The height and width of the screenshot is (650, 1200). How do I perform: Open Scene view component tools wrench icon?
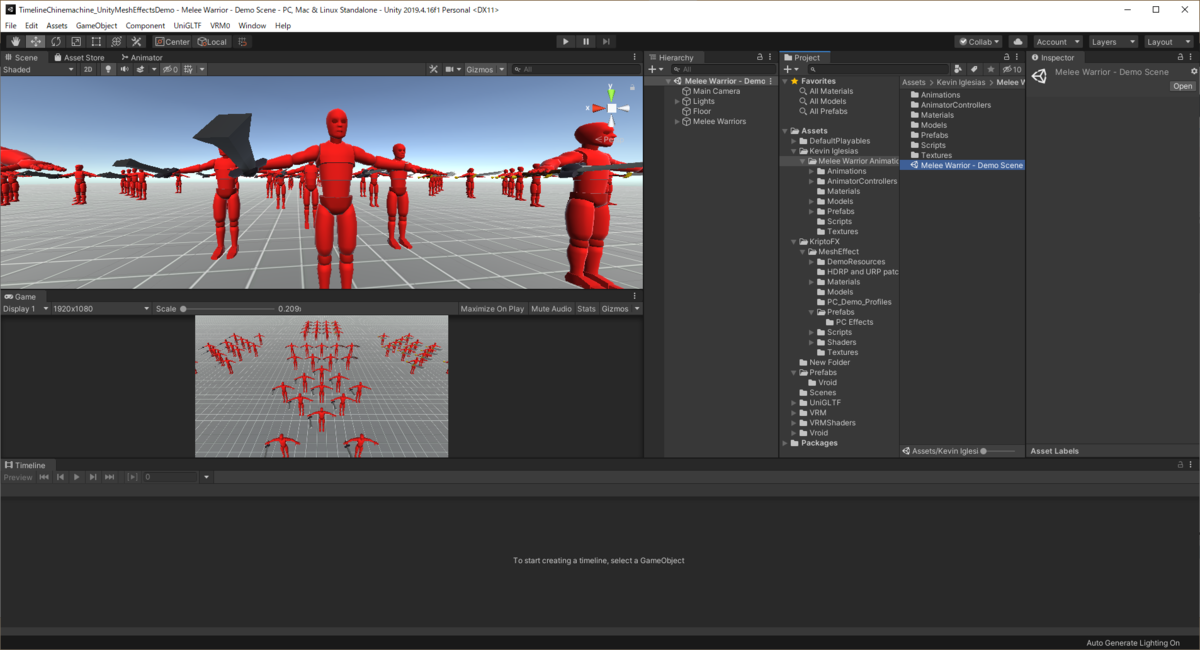tap(434, 70)
